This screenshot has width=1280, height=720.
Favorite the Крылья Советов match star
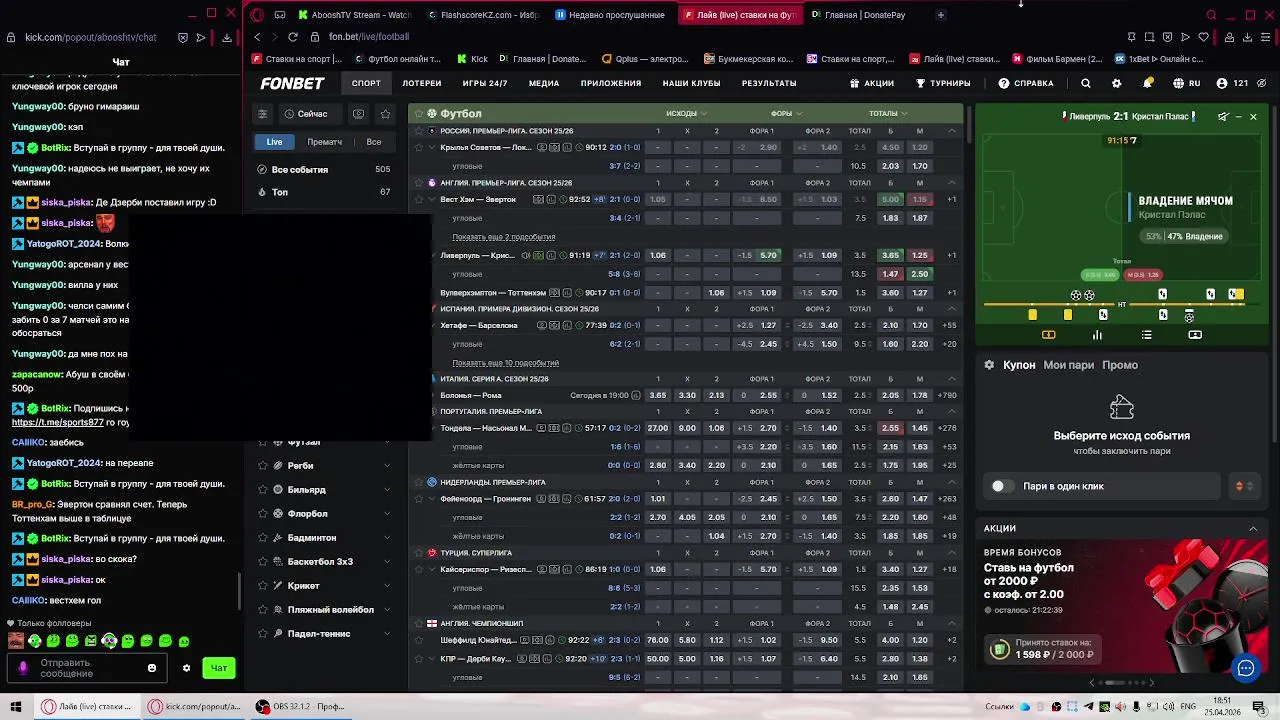point(419,147)
